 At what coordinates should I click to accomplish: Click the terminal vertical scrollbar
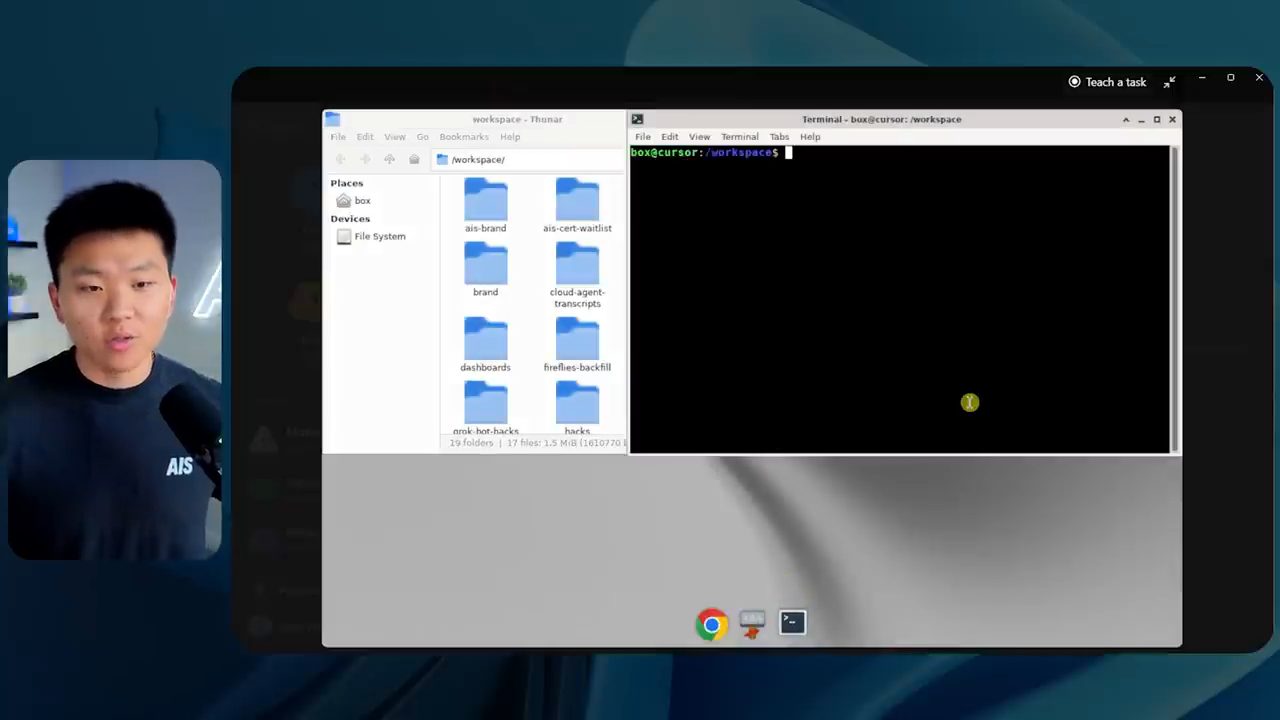(1175, 298)
